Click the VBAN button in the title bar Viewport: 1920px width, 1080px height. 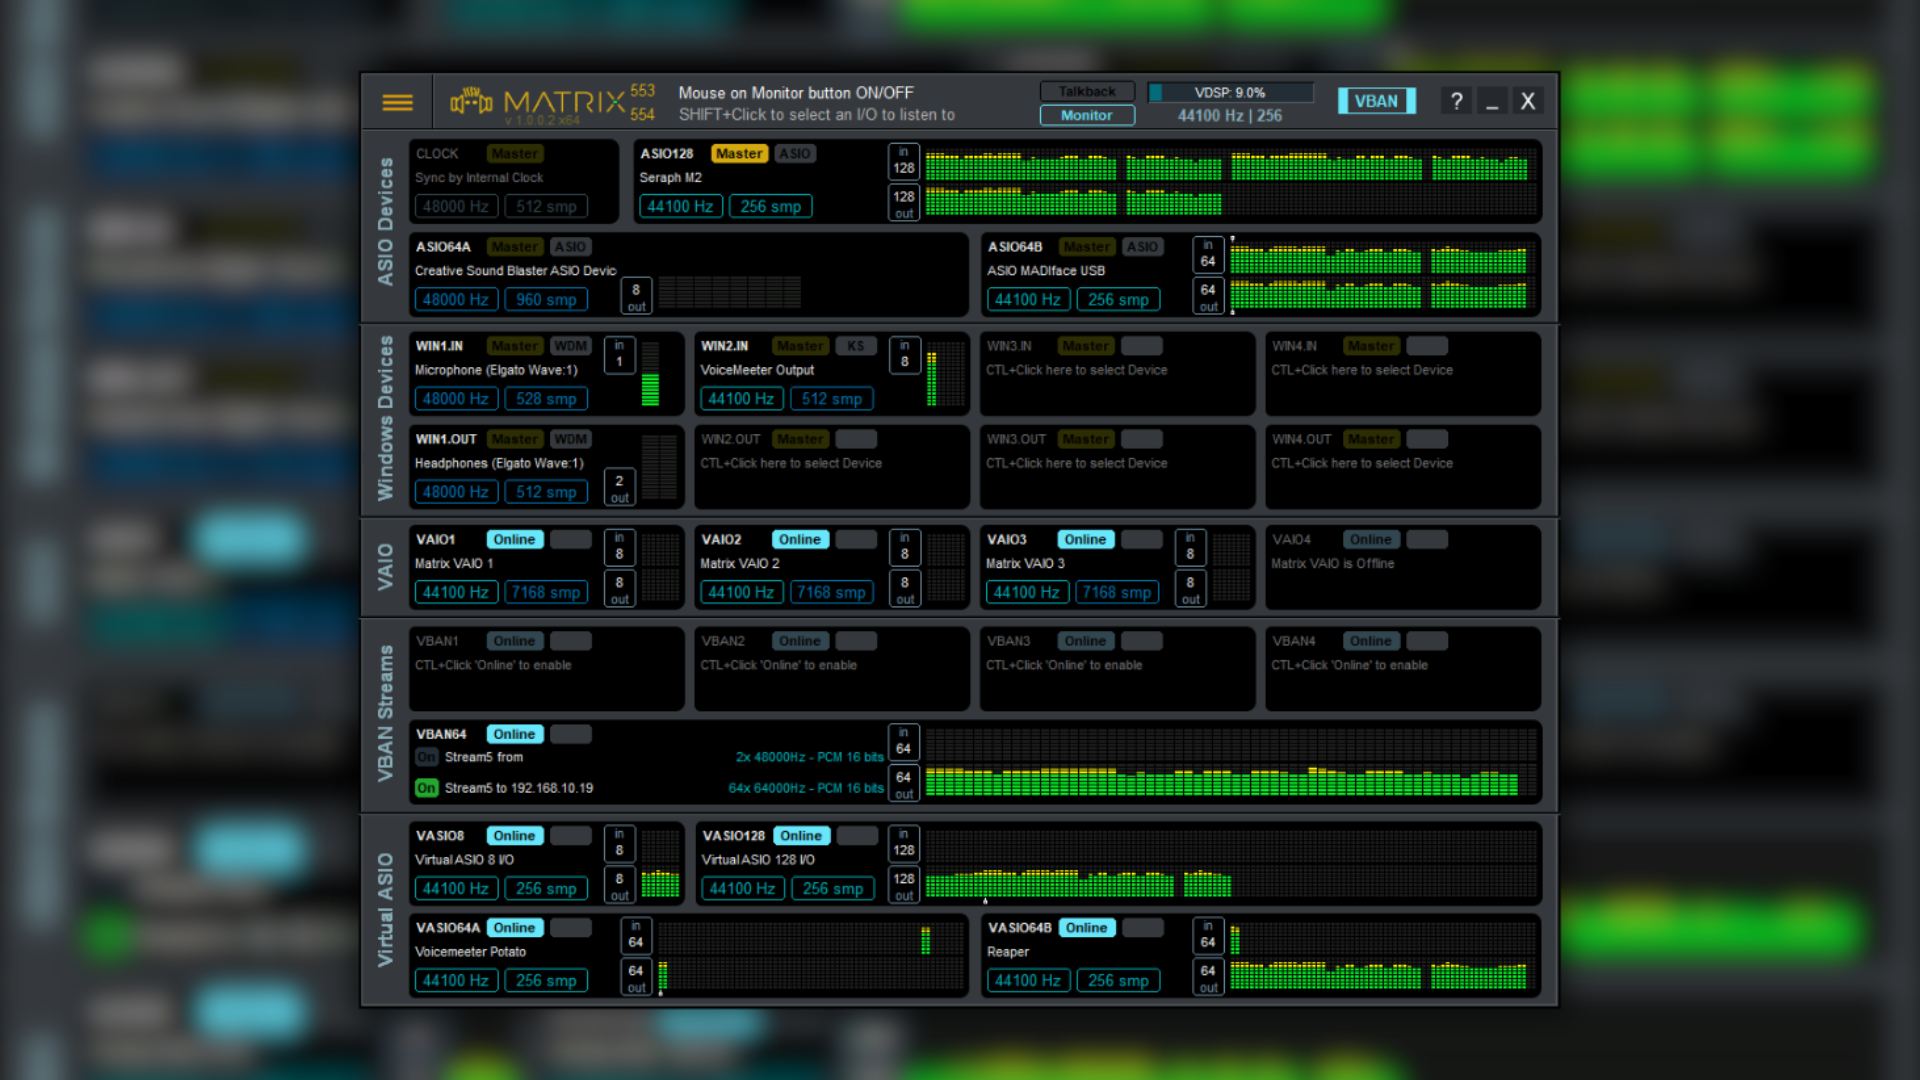click(x=1376, y=100)
